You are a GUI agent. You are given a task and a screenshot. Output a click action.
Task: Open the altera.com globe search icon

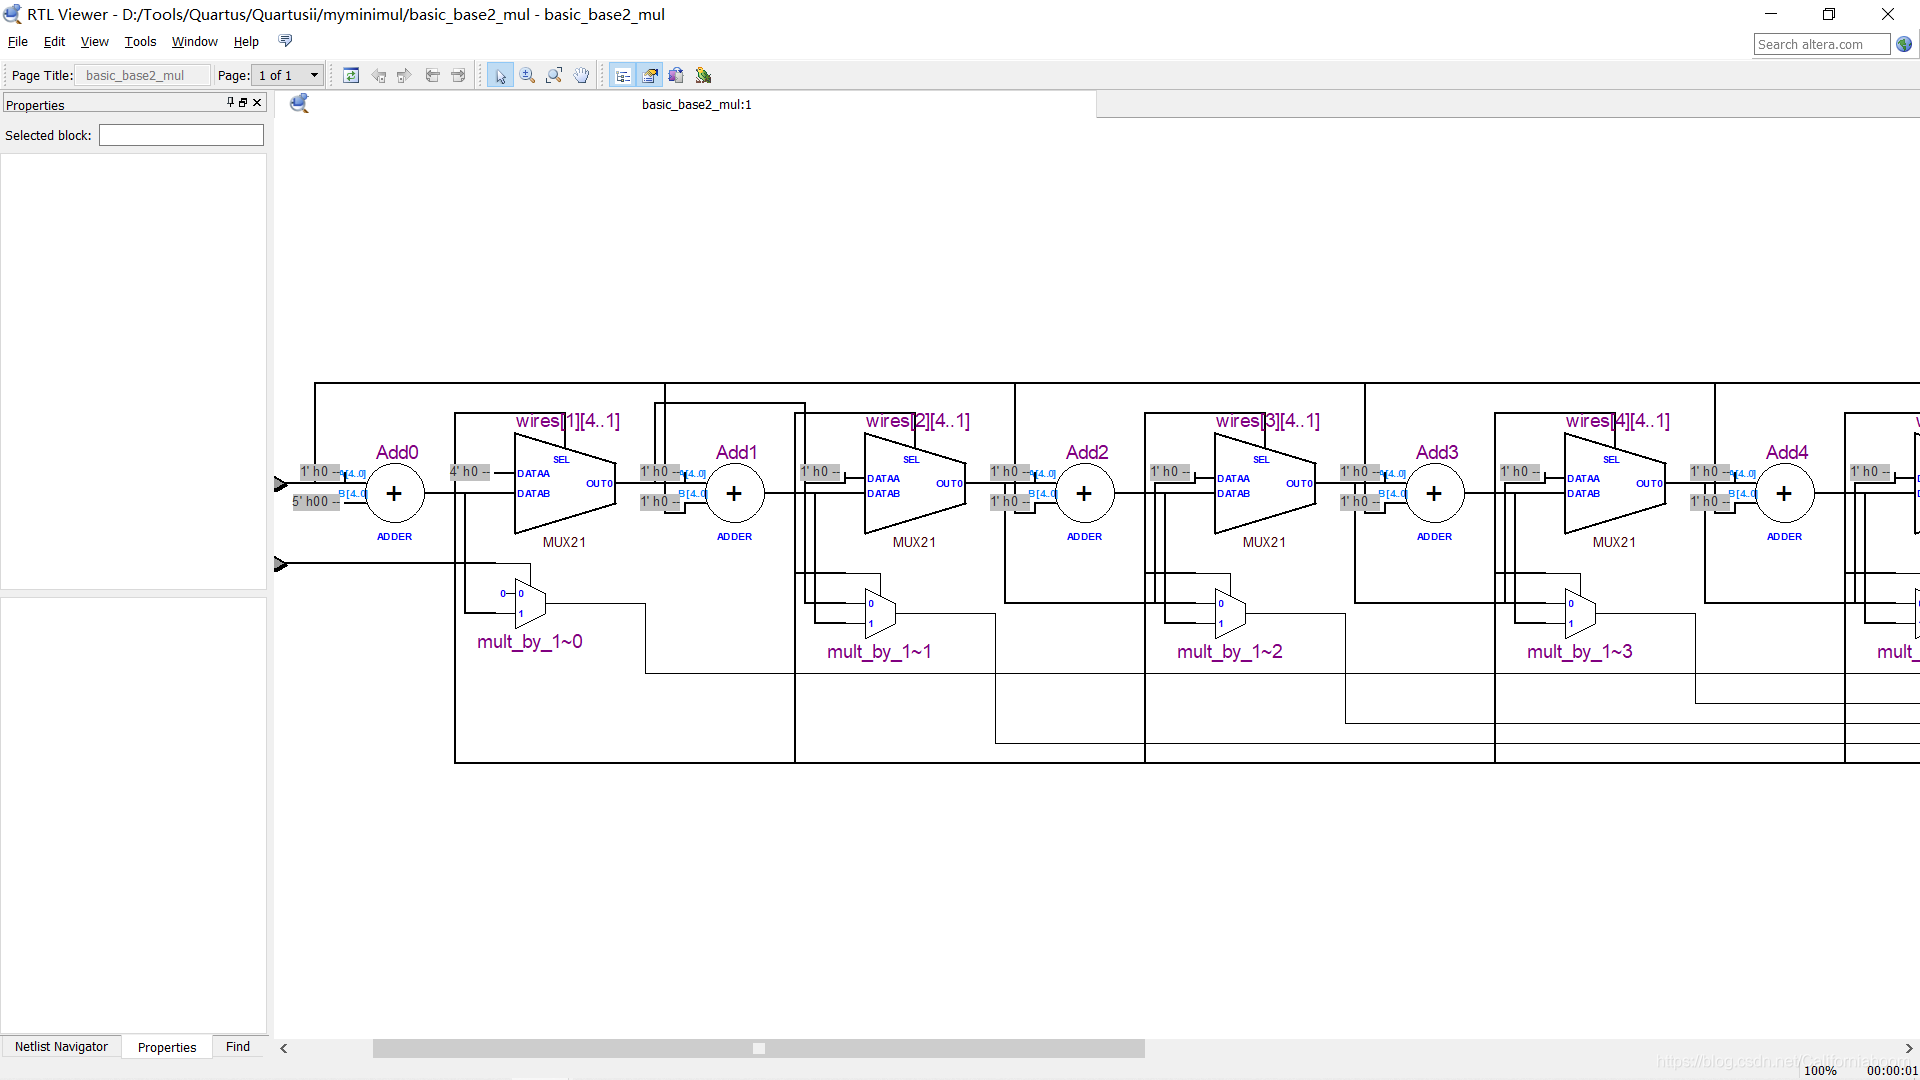click(1904, 44)
